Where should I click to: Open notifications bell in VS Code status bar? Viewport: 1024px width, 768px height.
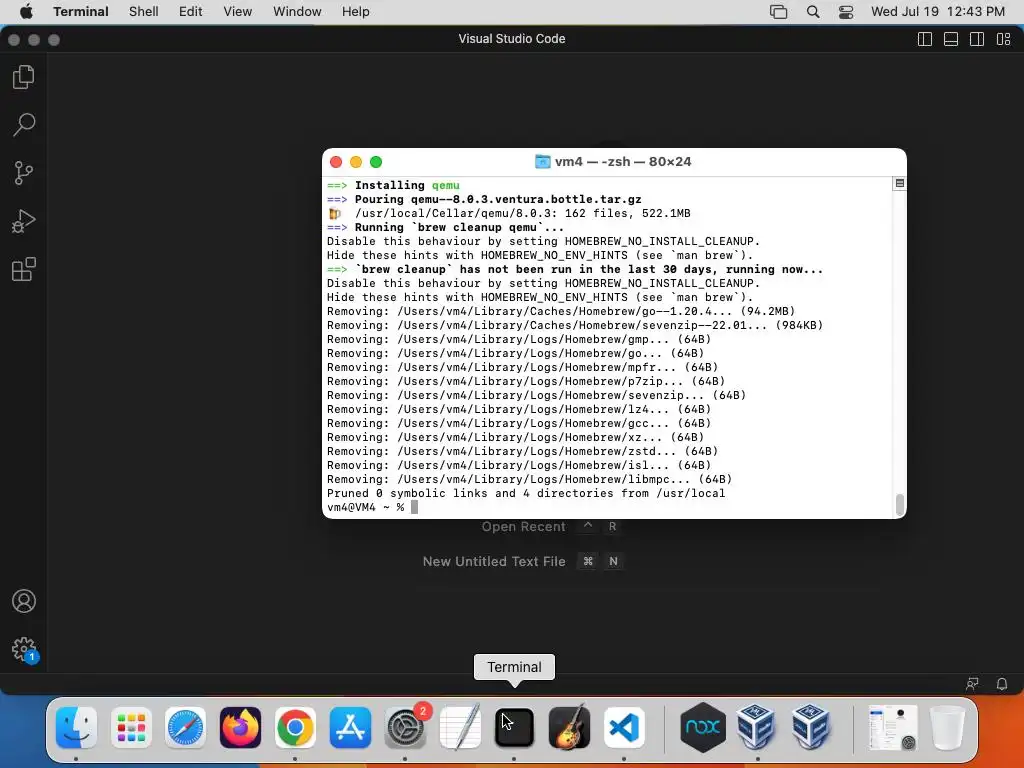pyautogui.click(x=1002, y=684)
